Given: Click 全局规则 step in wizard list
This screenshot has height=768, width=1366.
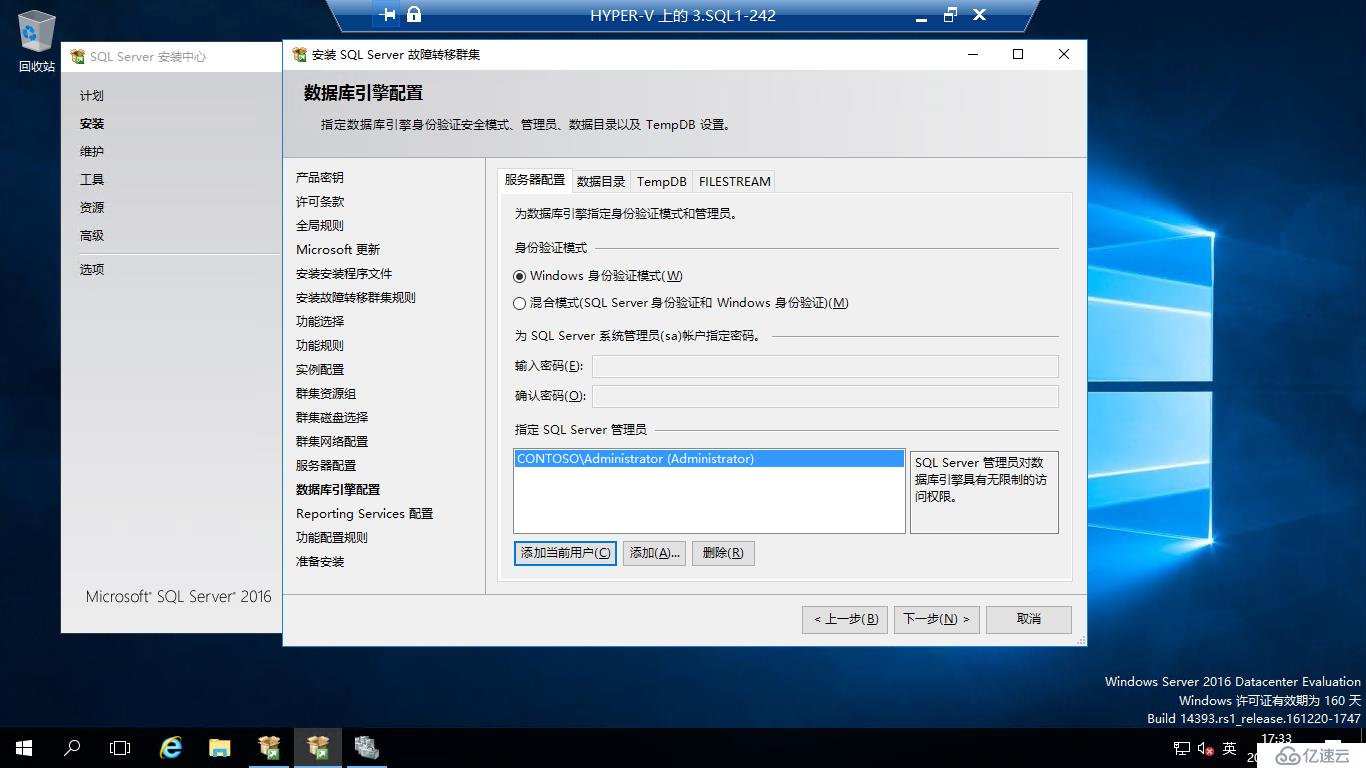Looking at the screenshot, I should tap(320, 226).
